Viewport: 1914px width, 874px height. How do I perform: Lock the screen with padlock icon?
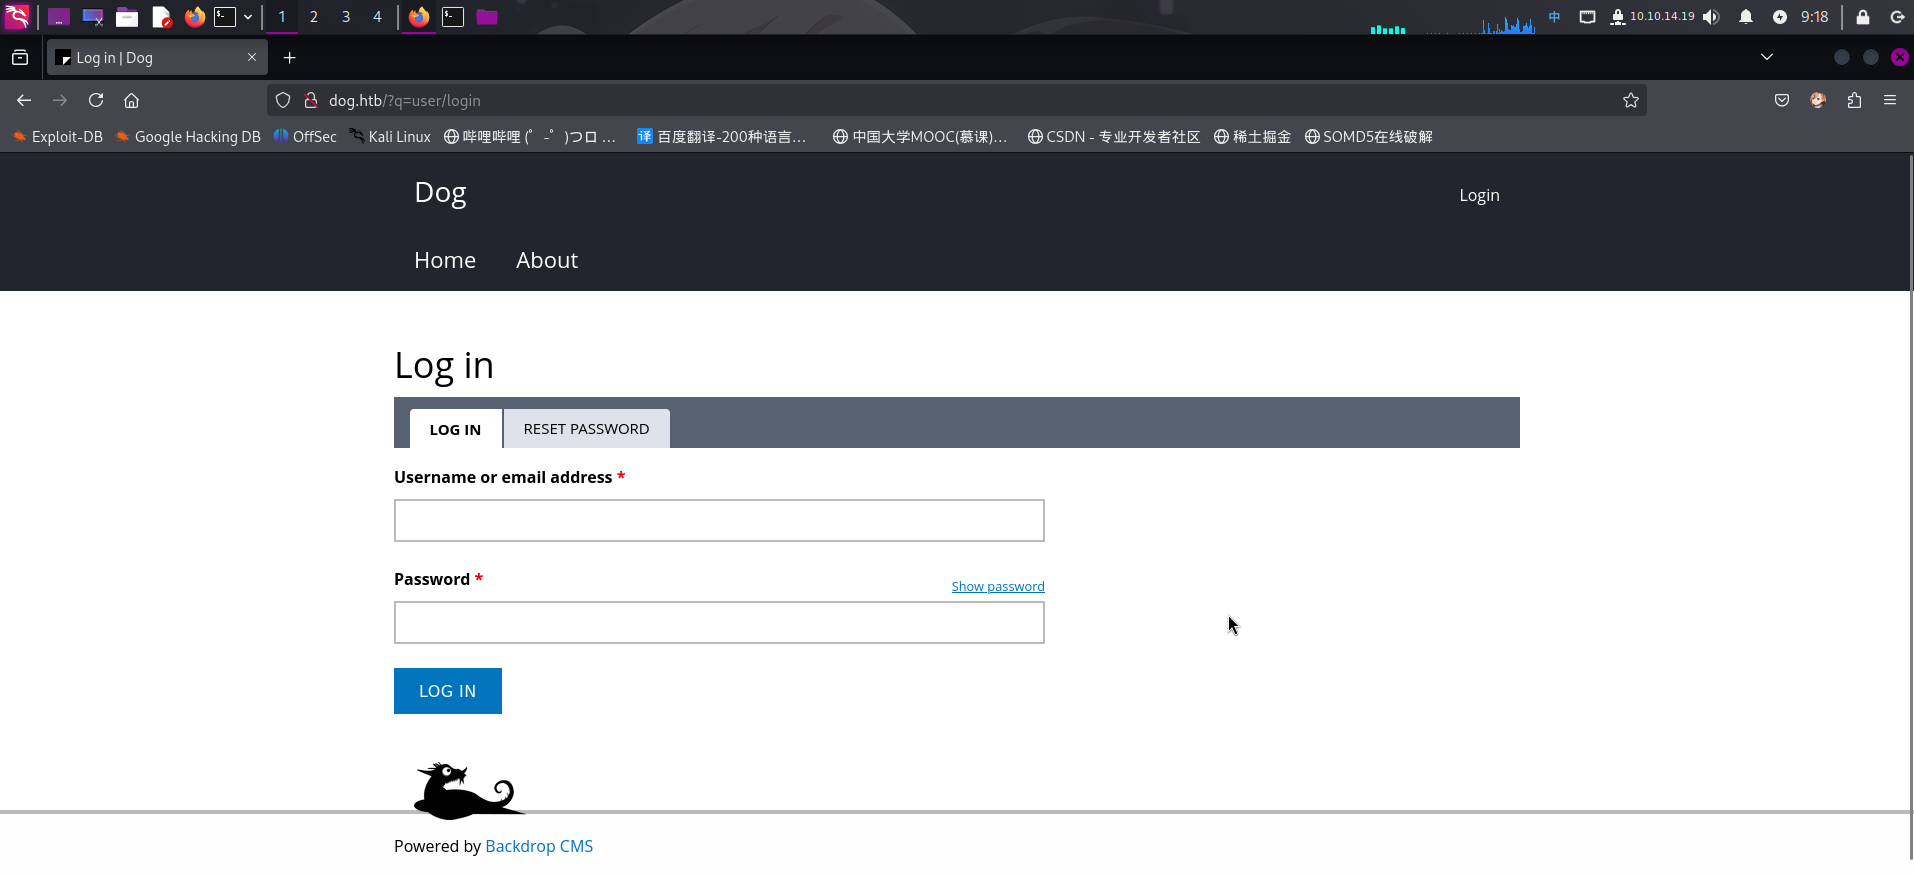(1863, 17)
